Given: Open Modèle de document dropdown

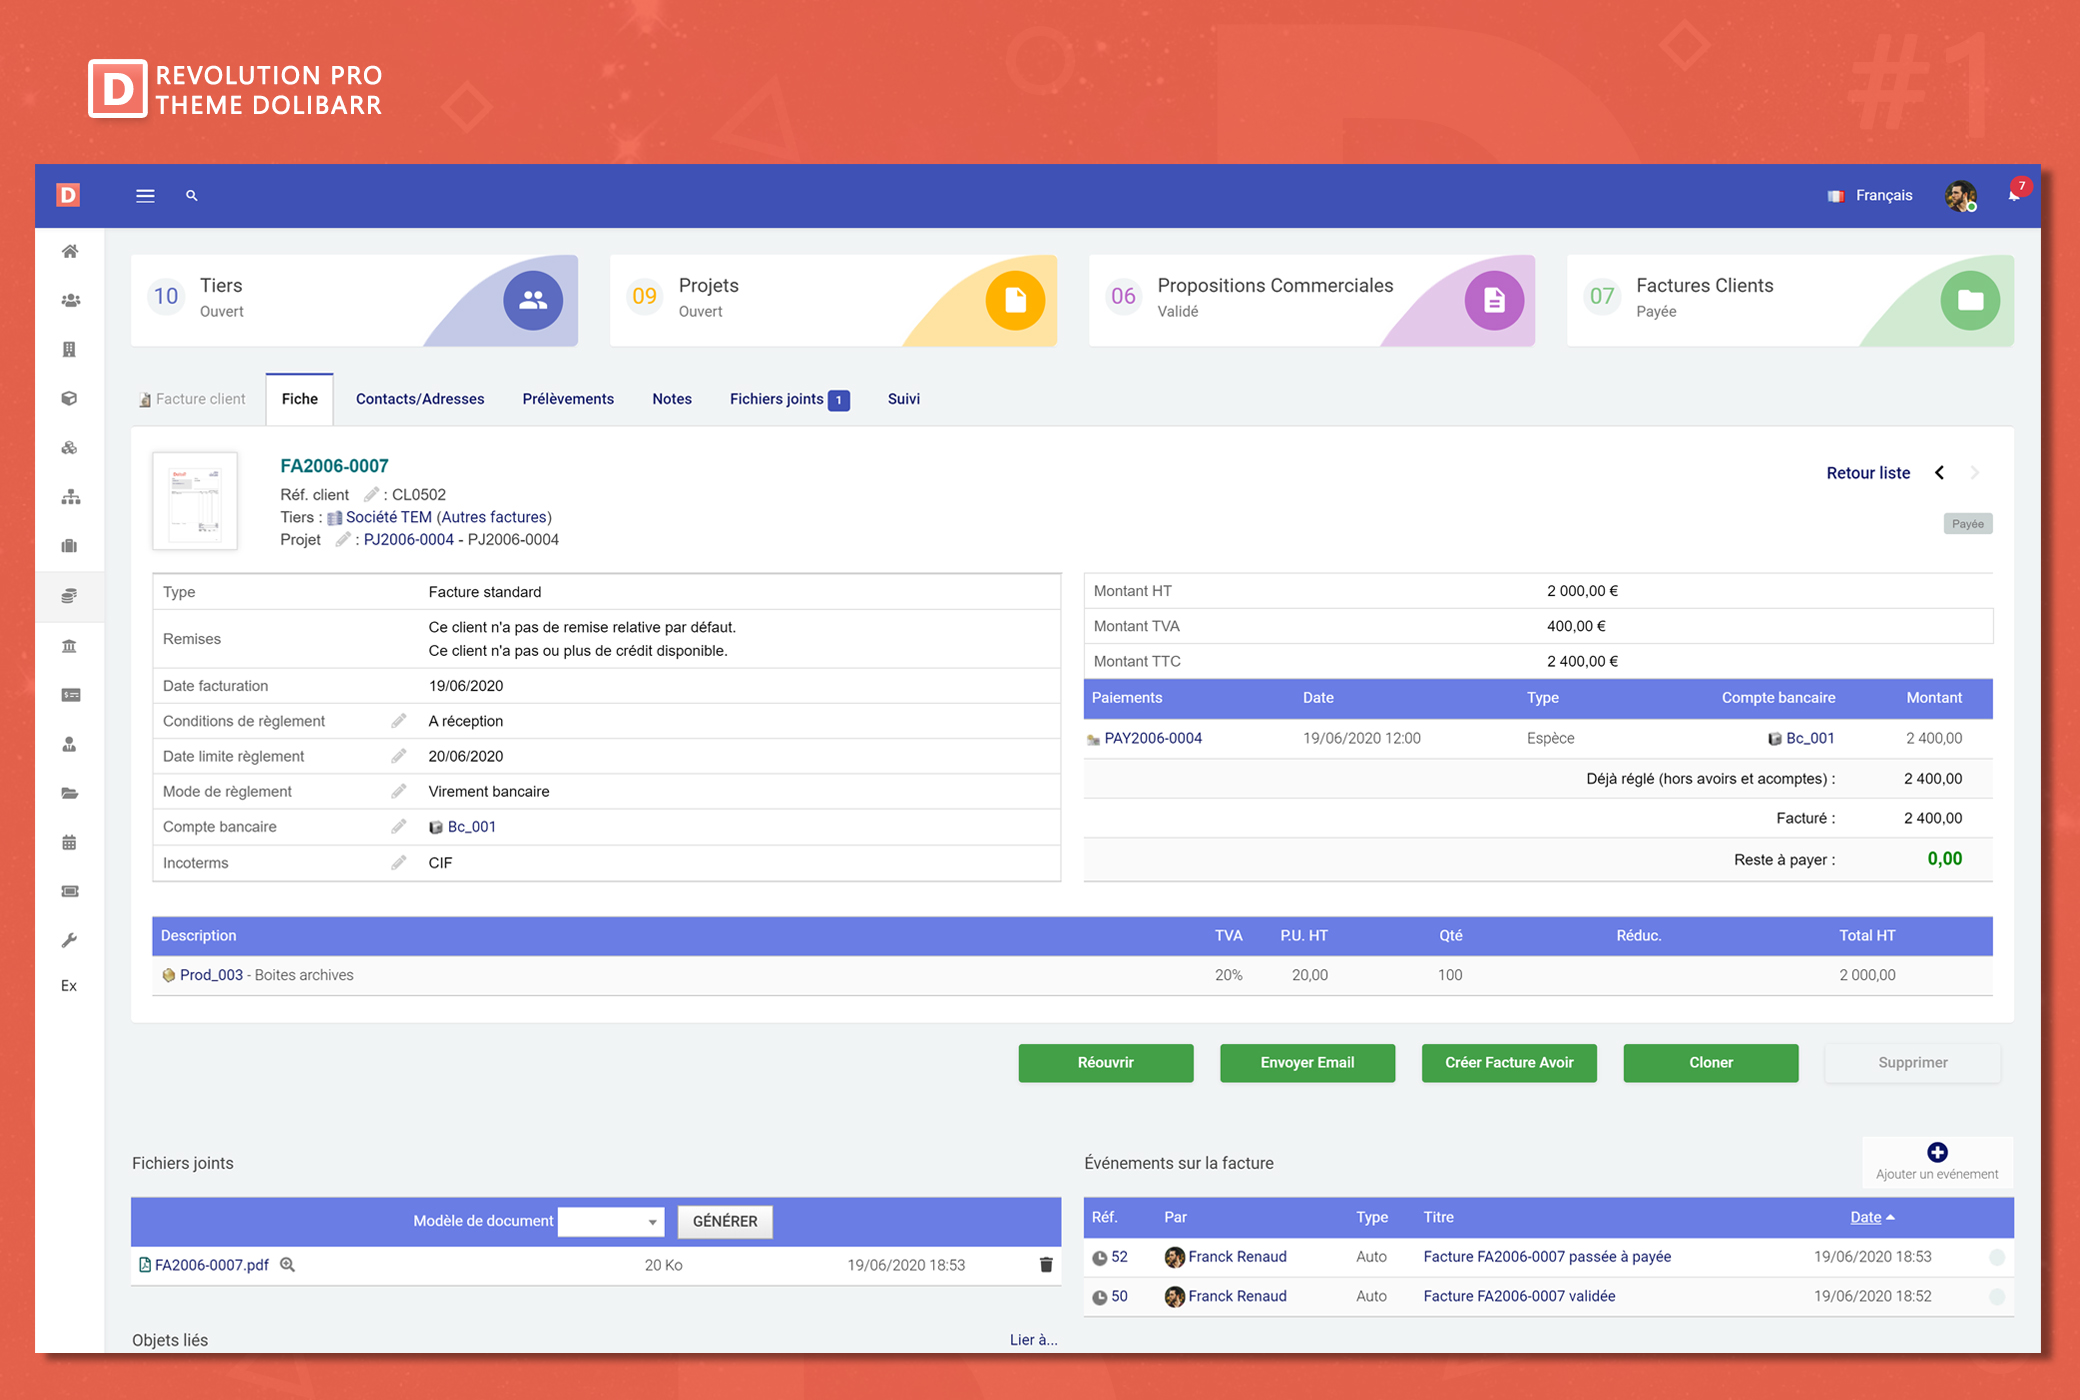Looking at the screenshot, I should 611,1221.
